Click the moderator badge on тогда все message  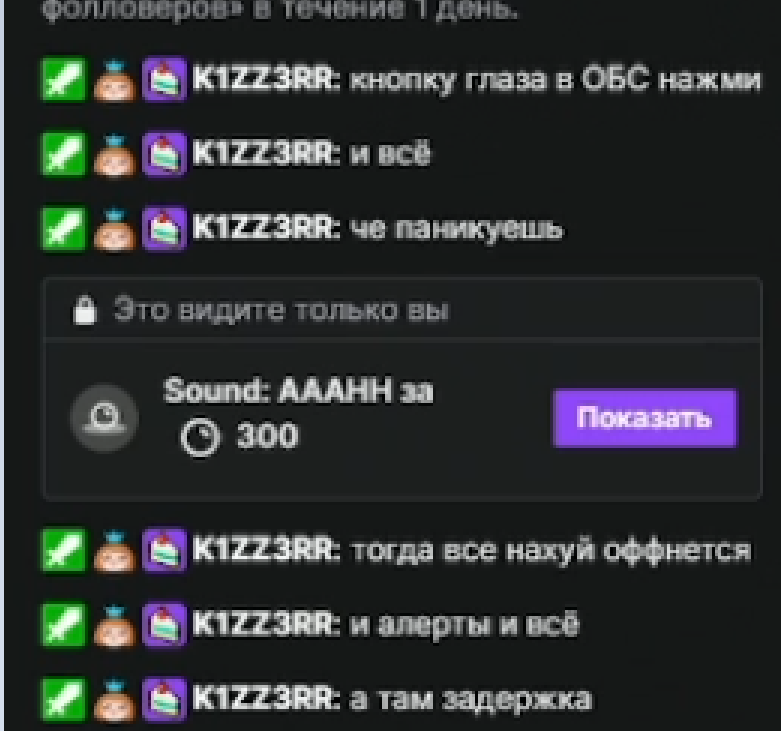point(63,550)
